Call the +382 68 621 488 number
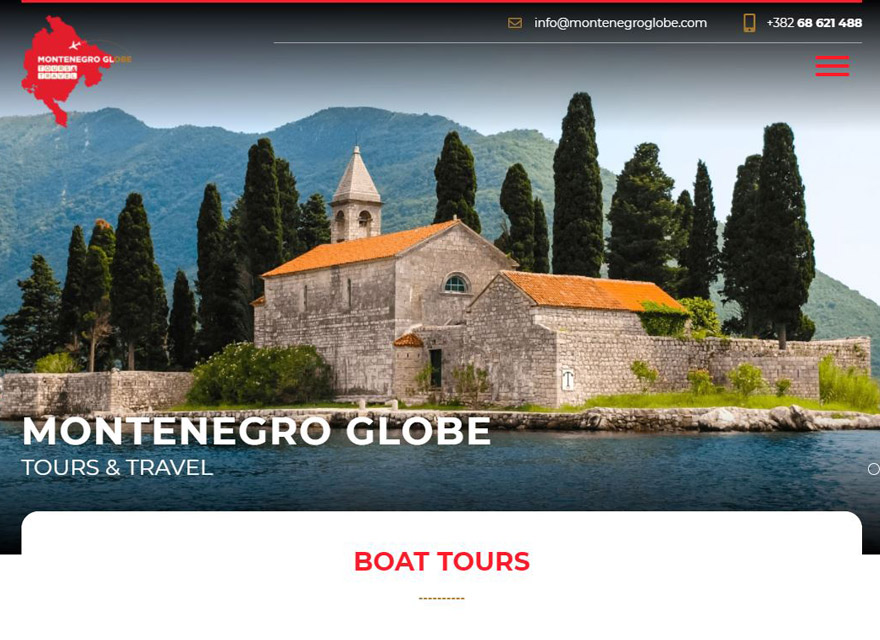Screen dimensions: 880x640 (814, 23)
